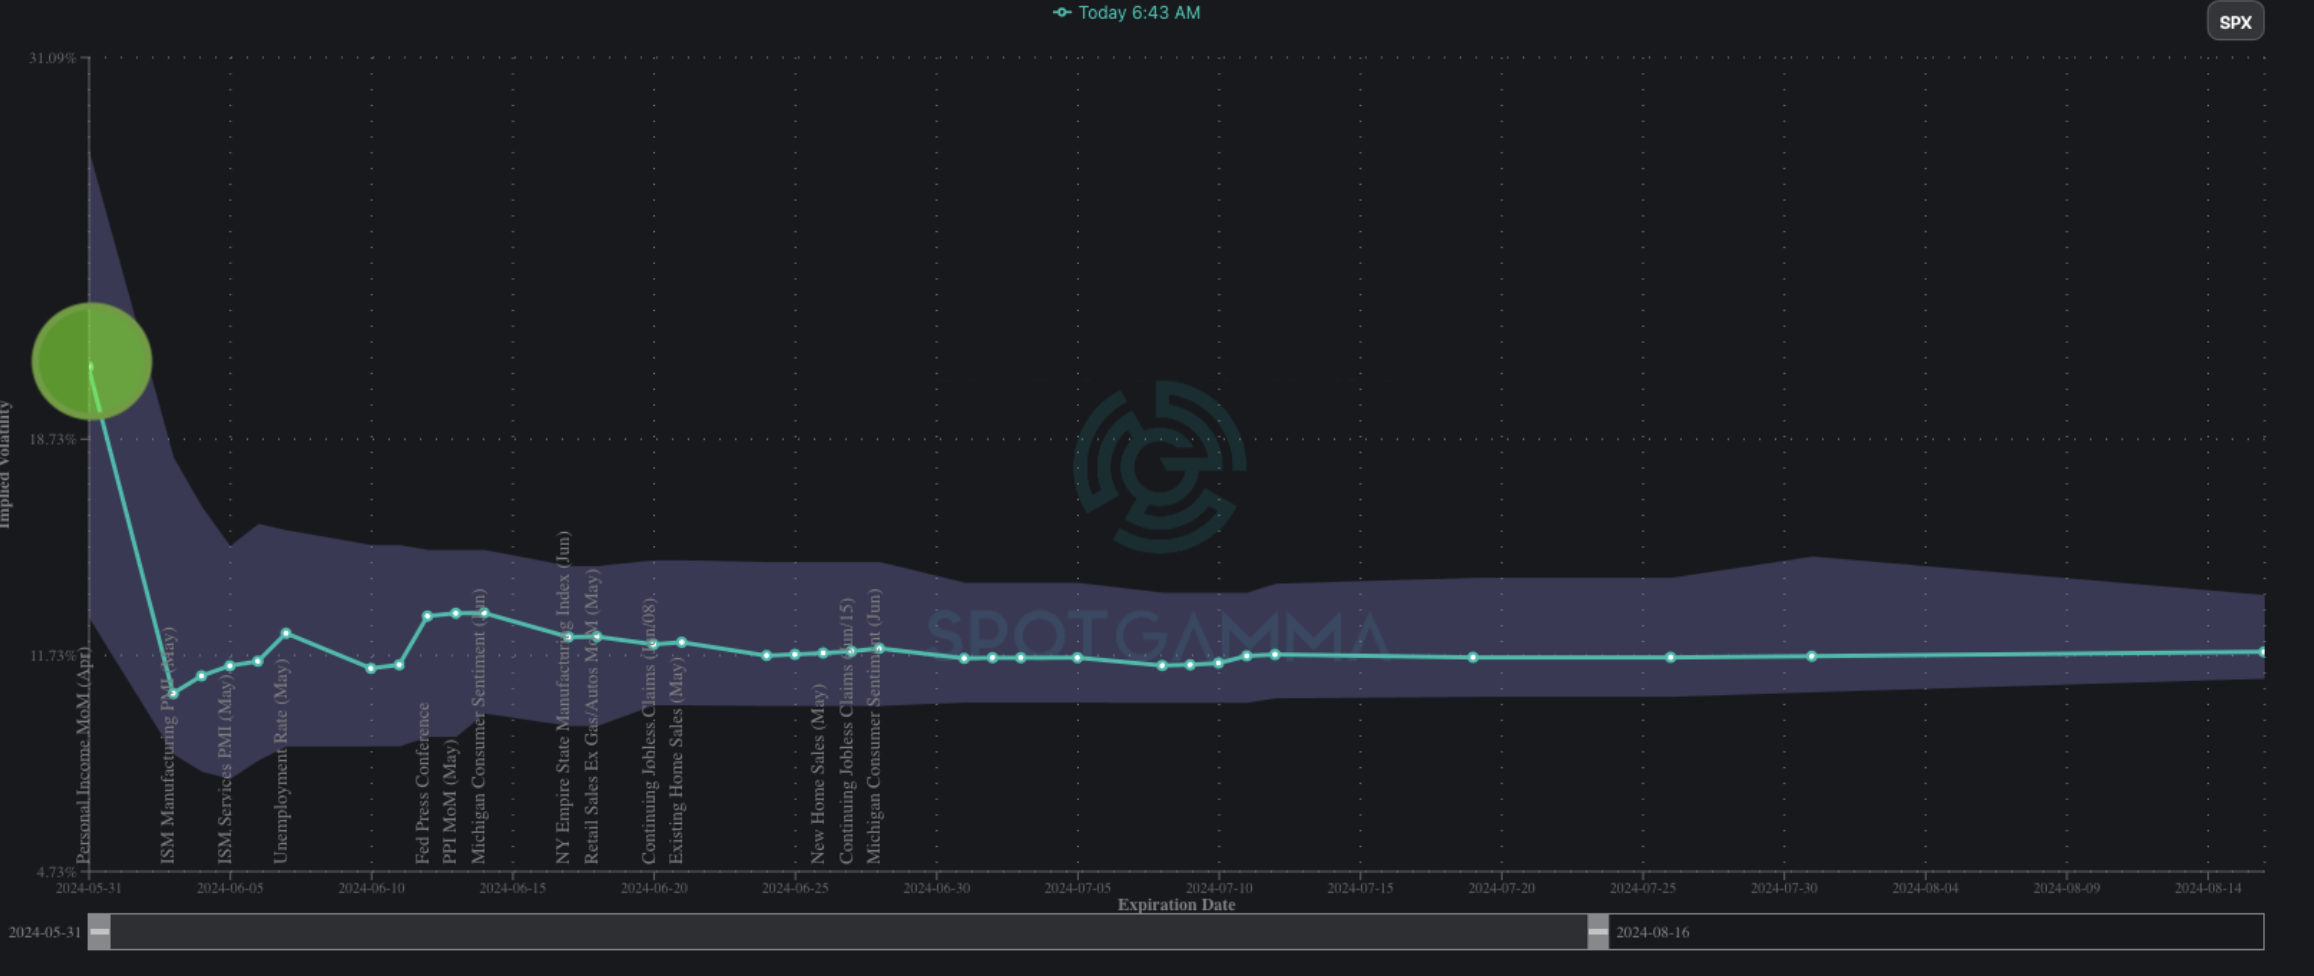Screen dimensions: 2314x976
Task: Click the SPX ticker button
Action: 2235,22
